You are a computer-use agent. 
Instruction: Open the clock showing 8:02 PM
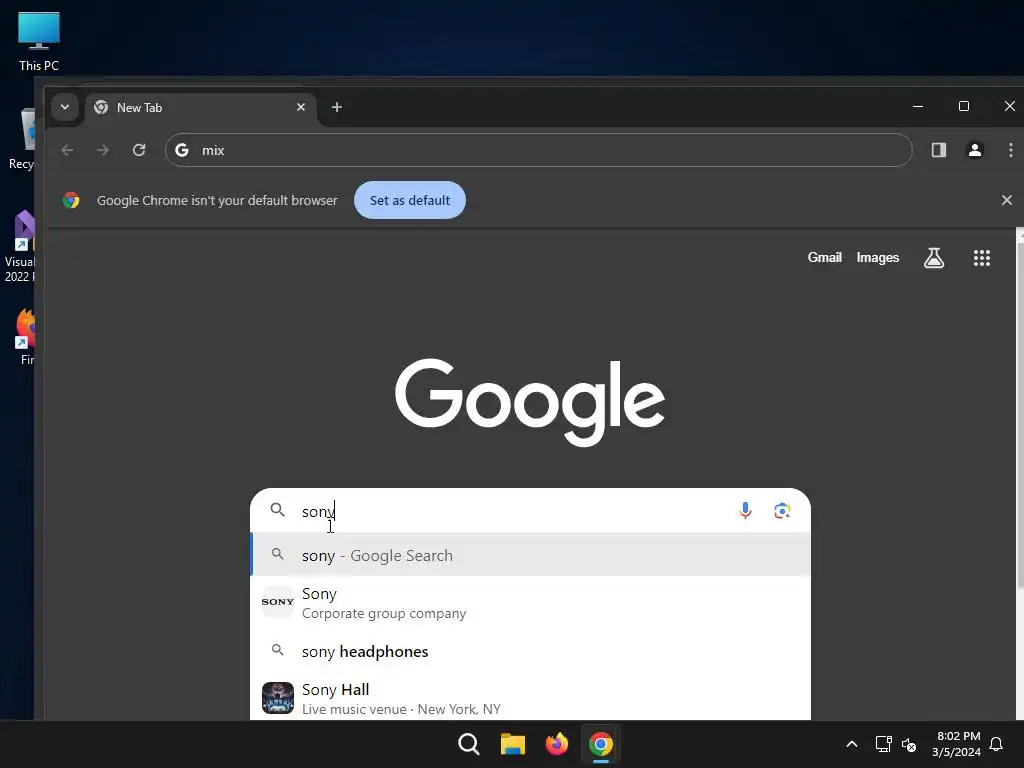[x=957, y=744]
